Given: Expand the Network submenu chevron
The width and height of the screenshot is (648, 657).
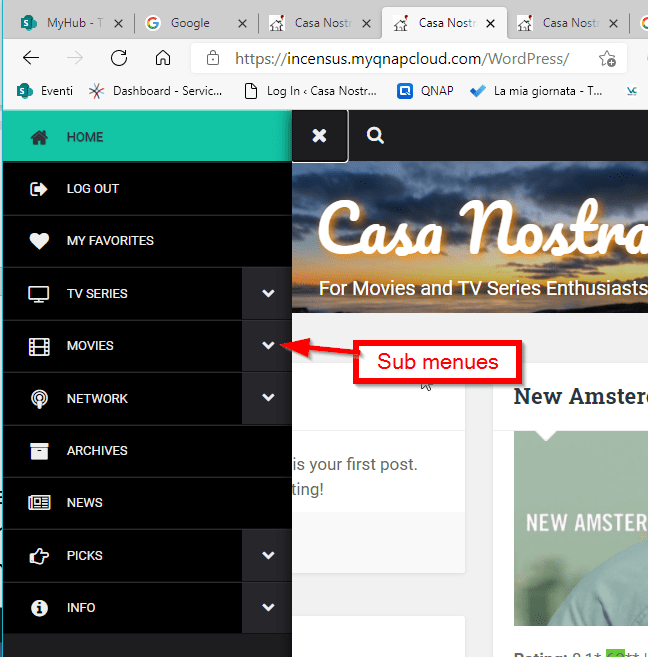Looking at the screenshot, I should click(x=268, y=397).
